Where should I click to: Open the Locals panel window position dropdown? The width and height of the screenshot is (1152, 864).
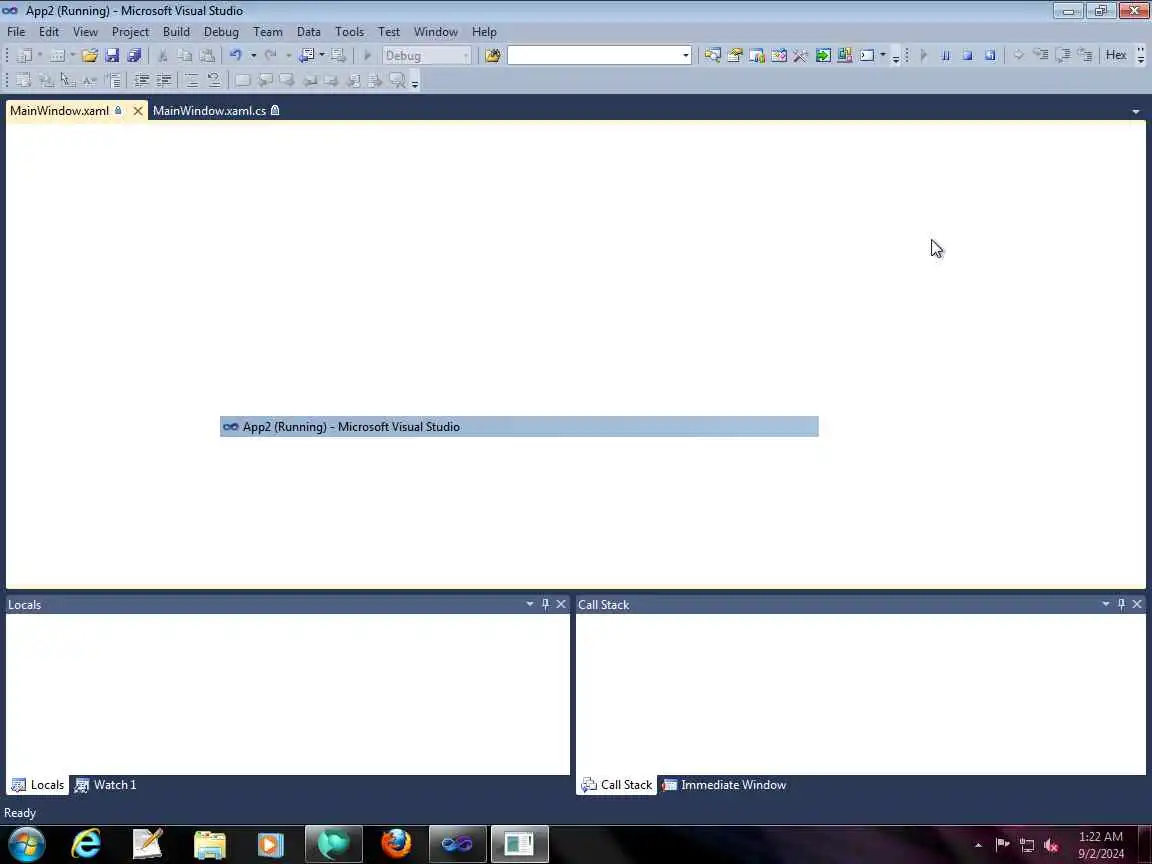coord(530,604)
